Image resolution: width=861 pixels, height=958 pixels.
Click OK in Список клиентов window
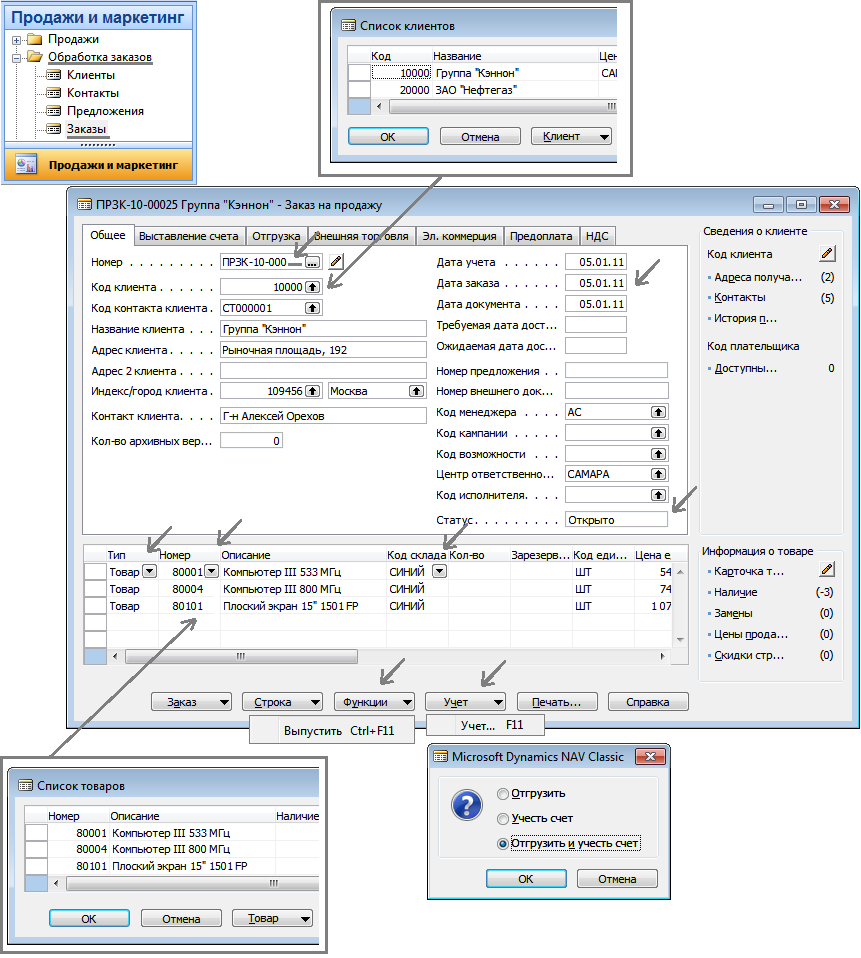388,136
